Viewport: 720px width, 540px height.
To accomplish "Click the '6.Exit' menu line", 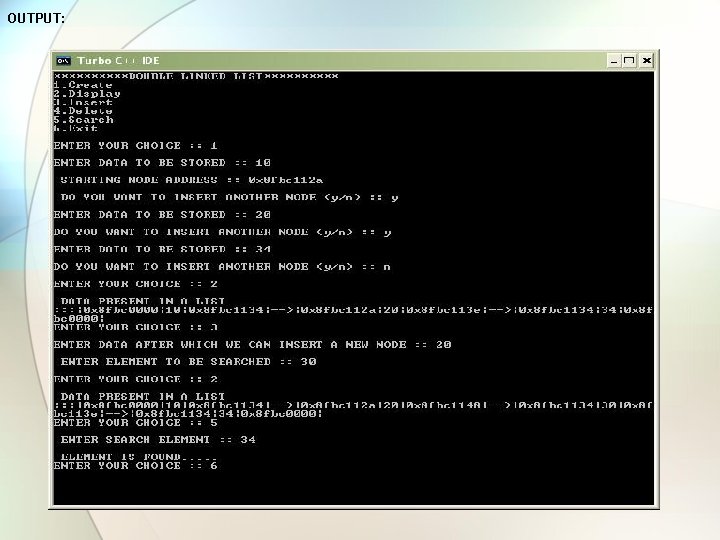I will pyautogui.click(x=76, y=129).
